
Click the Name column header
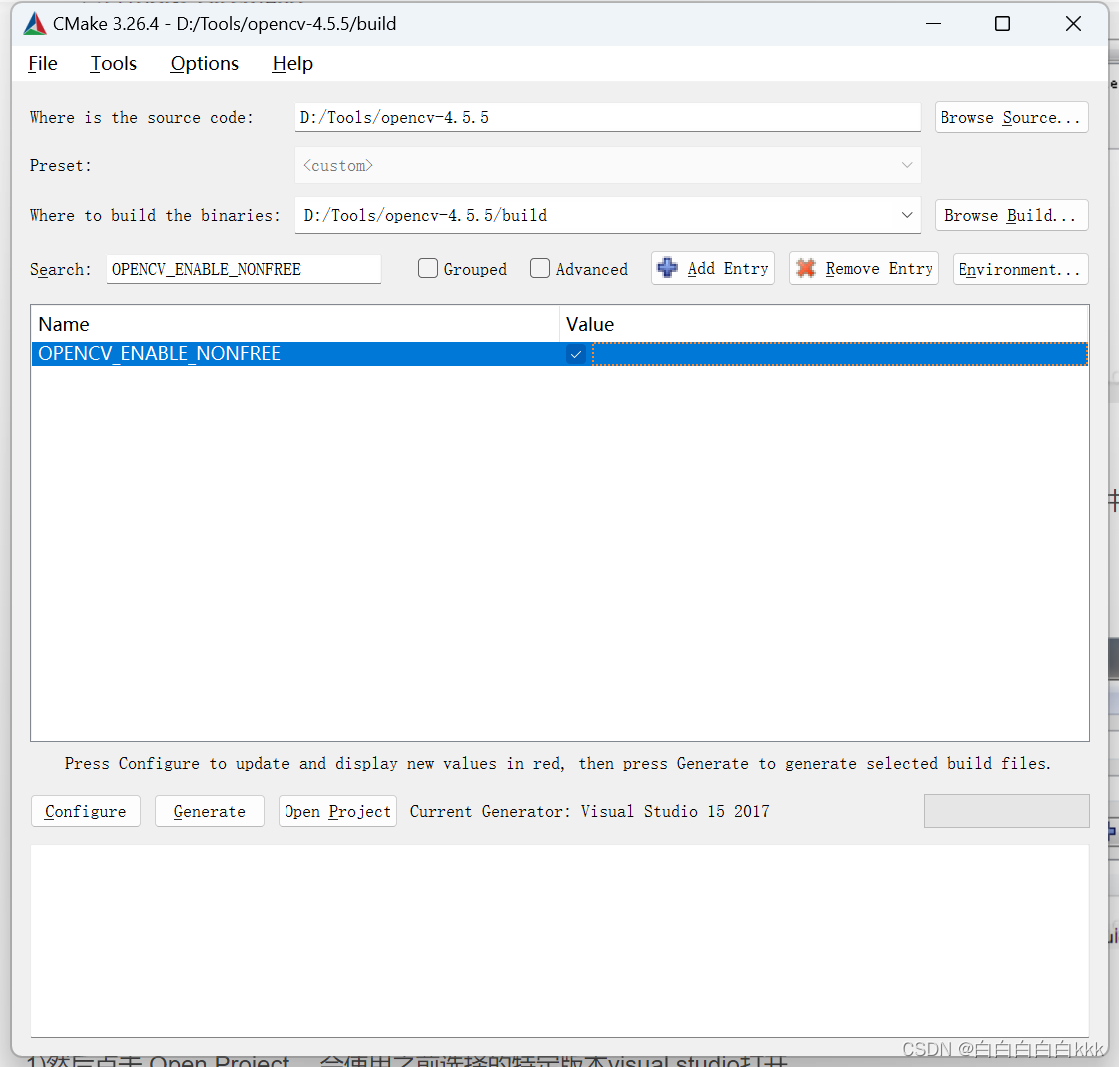pyautogui.click(x=295, y=324)
